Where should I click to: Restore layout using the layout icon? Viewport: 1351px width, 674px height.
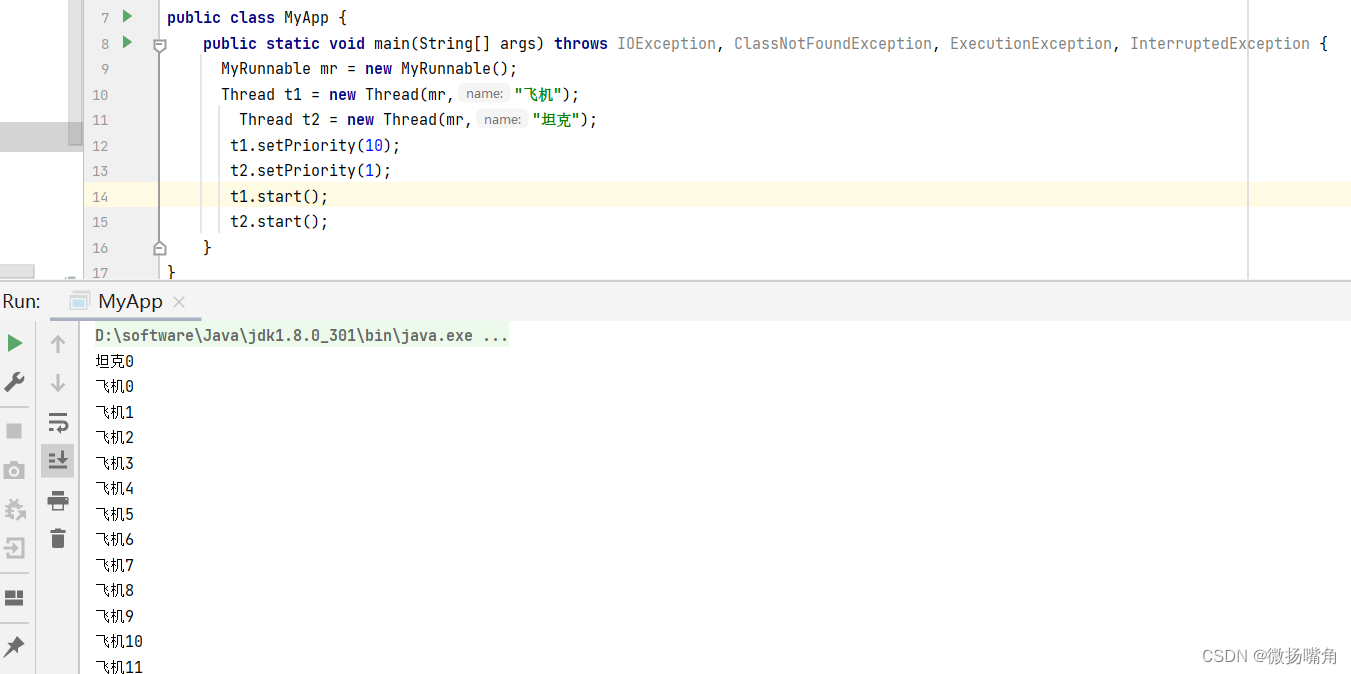pyautogui.click(x=14, y=598)
